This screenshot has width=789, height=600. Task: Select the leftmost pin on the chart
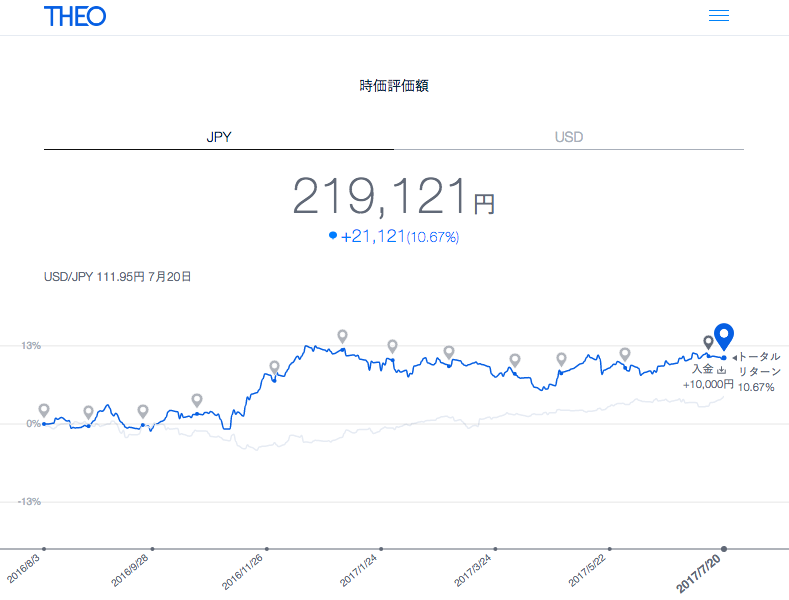[x=44, y=410]
